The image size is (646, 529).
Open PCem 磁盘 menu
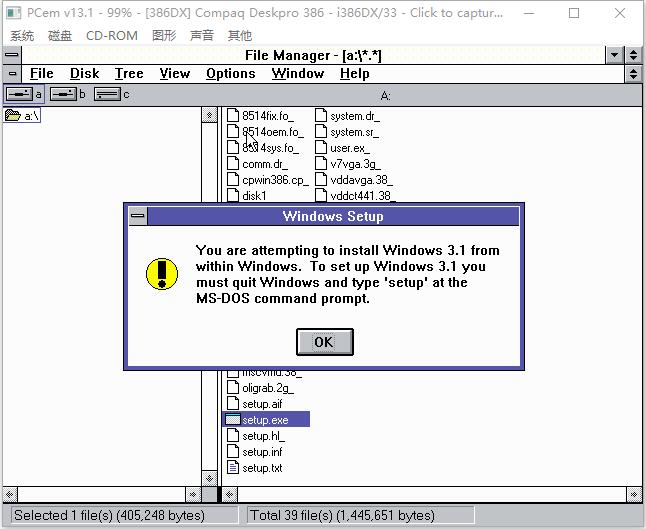coord(60,35)
